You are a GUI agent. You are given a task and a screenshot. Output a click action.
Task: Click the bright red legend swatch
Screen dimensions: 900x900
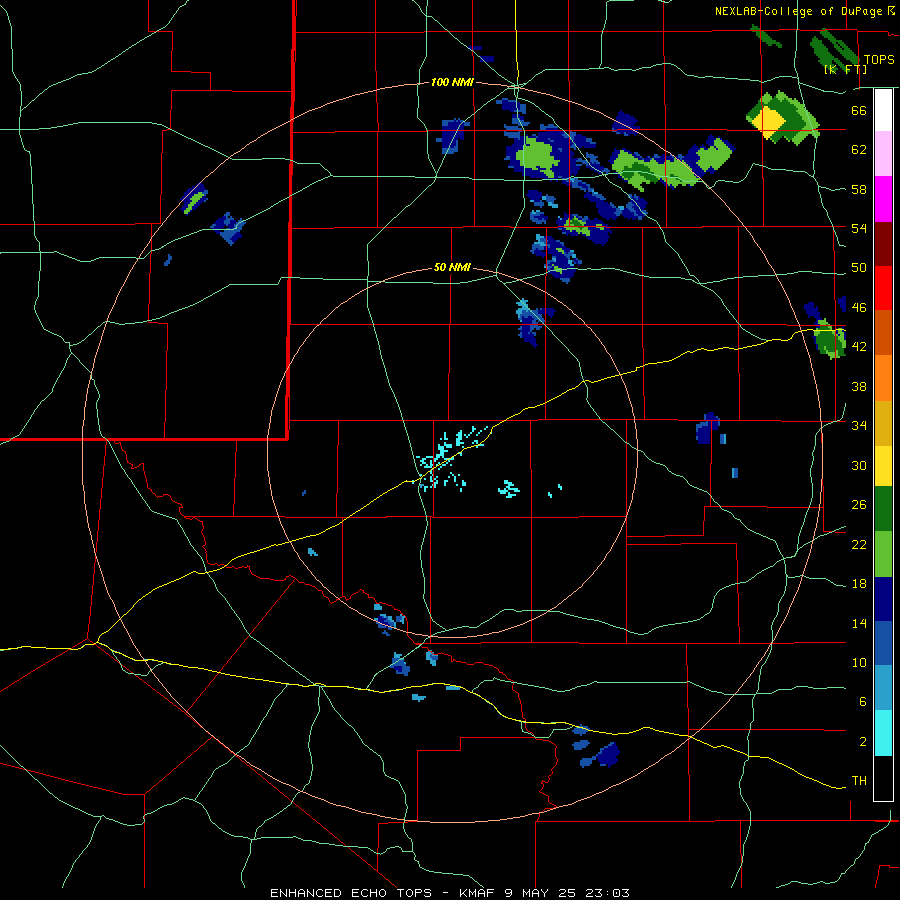point(883,288)
